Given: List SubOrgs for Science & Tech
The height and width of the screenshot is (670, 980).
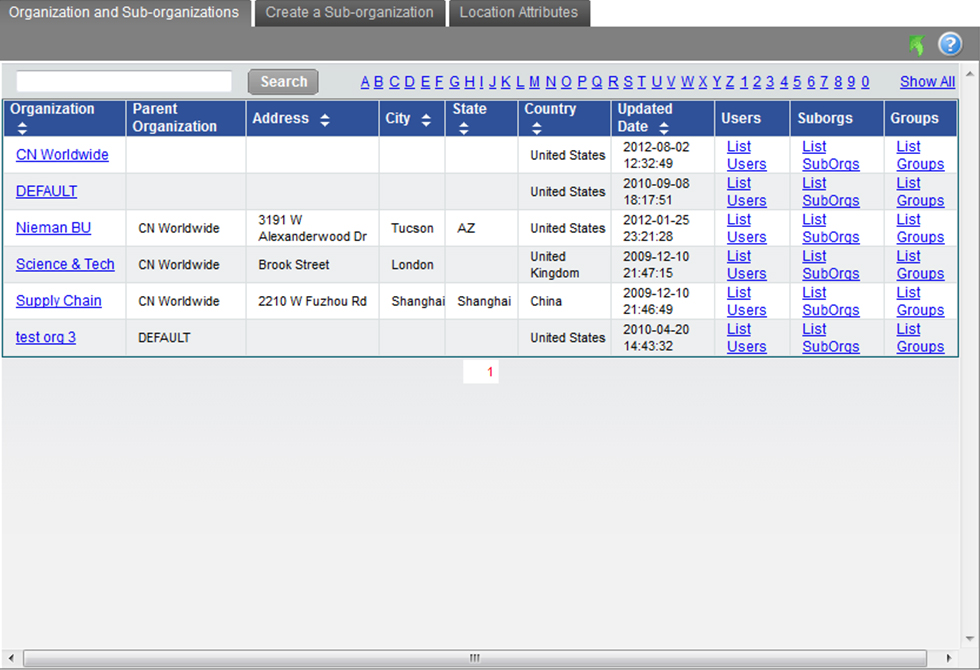Looking at the screenshot, I should pyautogui.click(x=830, y=265).
